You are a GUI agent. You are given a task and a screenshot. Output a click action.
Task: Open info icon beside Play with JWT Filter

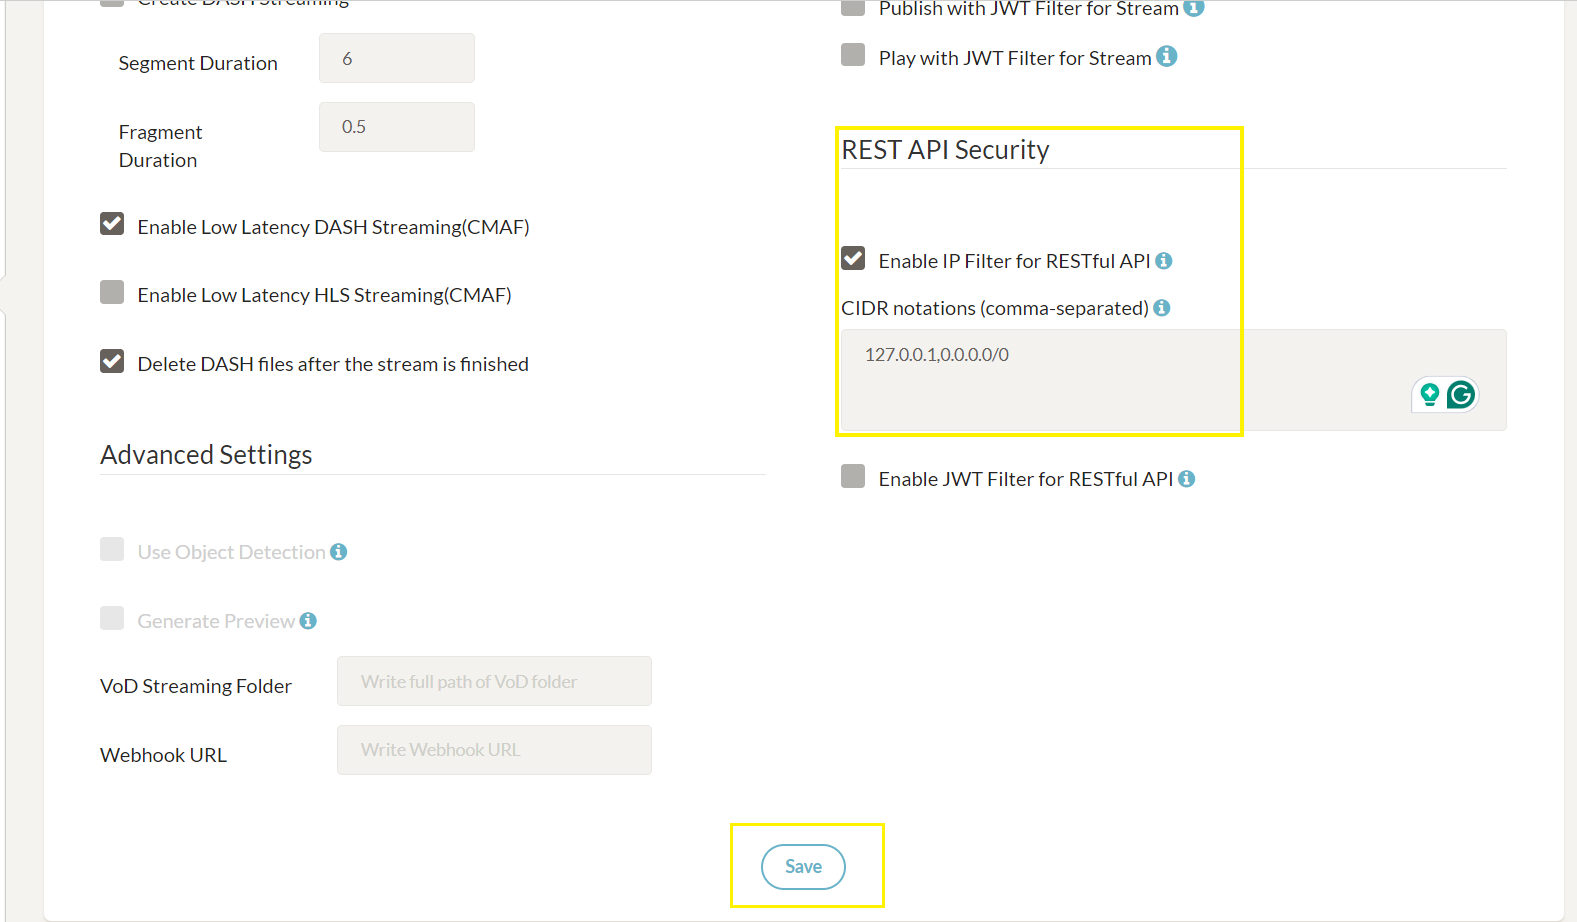click(x=1166, y=57)
